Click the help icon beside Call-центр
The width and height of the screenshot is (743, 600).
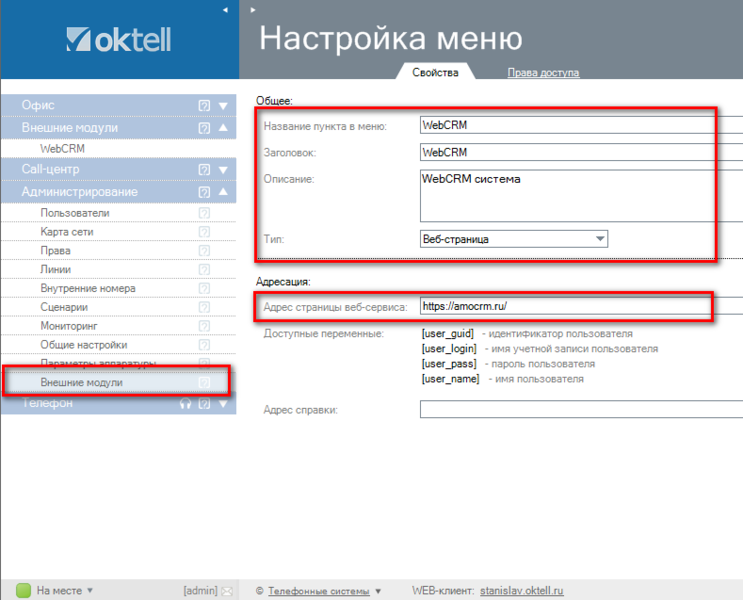click(204, 170)
